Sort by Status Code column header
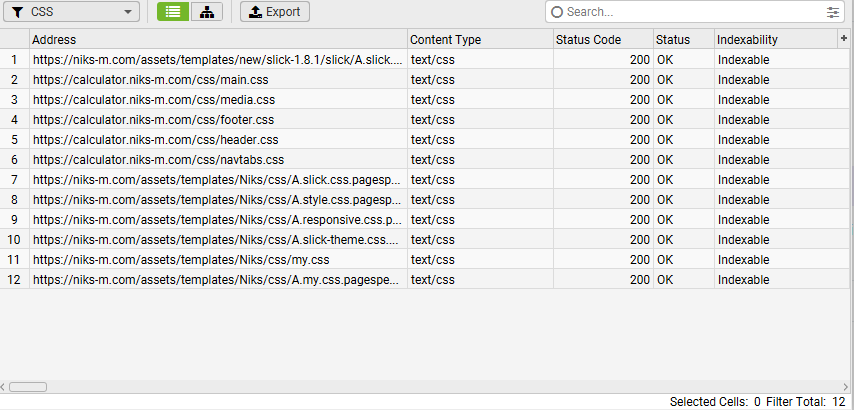 (x=602, y=39)
